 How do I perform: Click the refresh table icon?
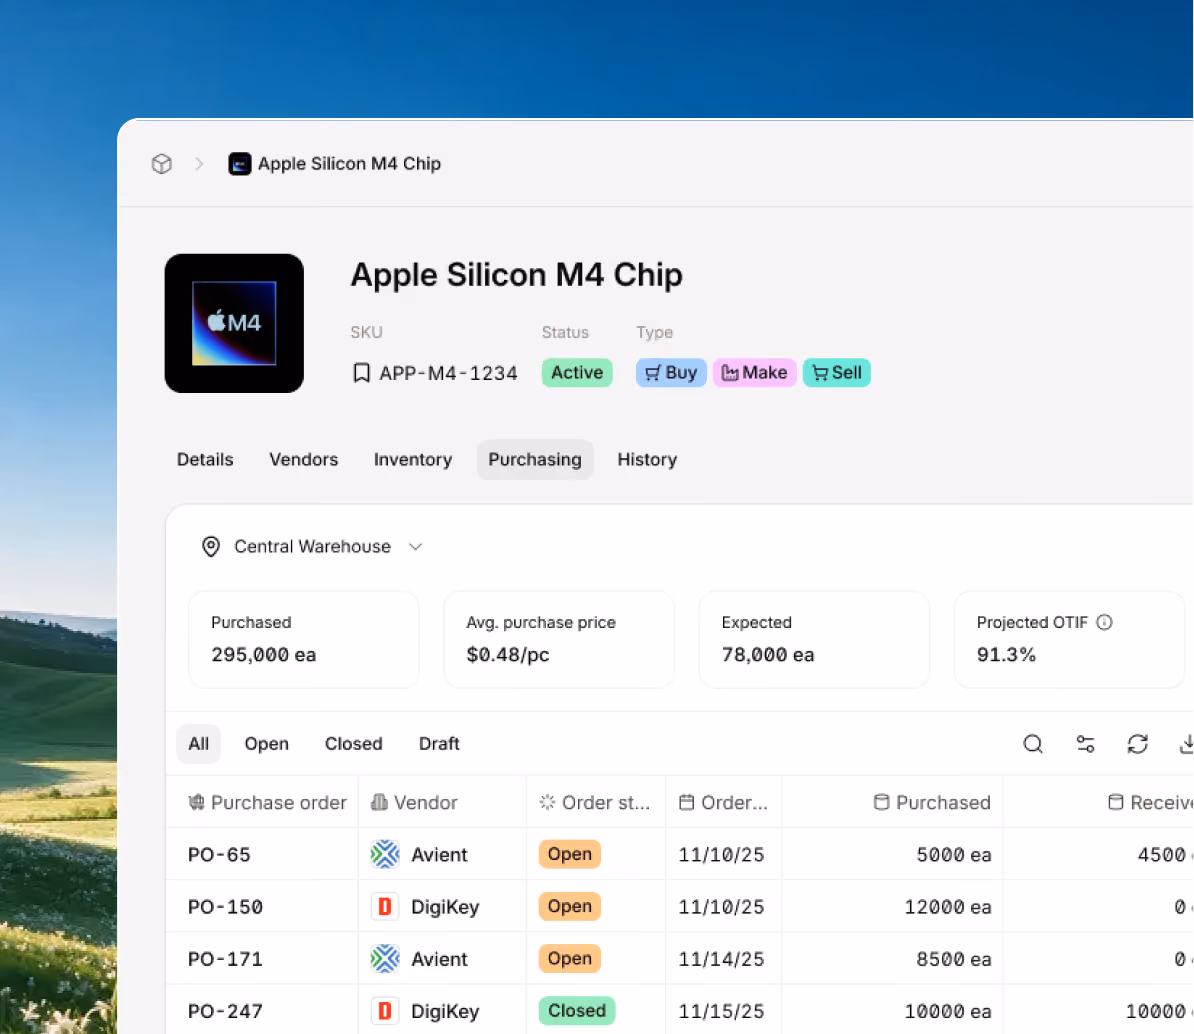(x=1138, y=744)
